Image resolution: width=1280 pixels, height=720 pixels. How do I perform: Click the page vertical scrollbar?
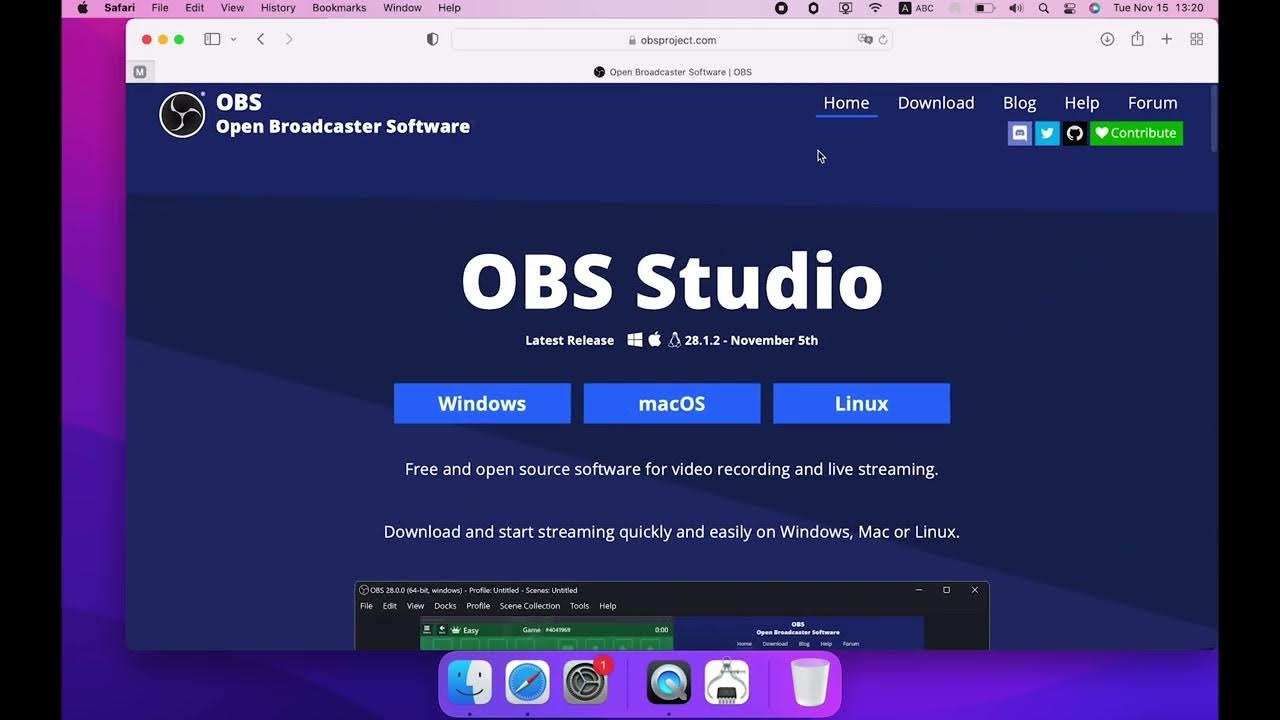[1214, 120]
